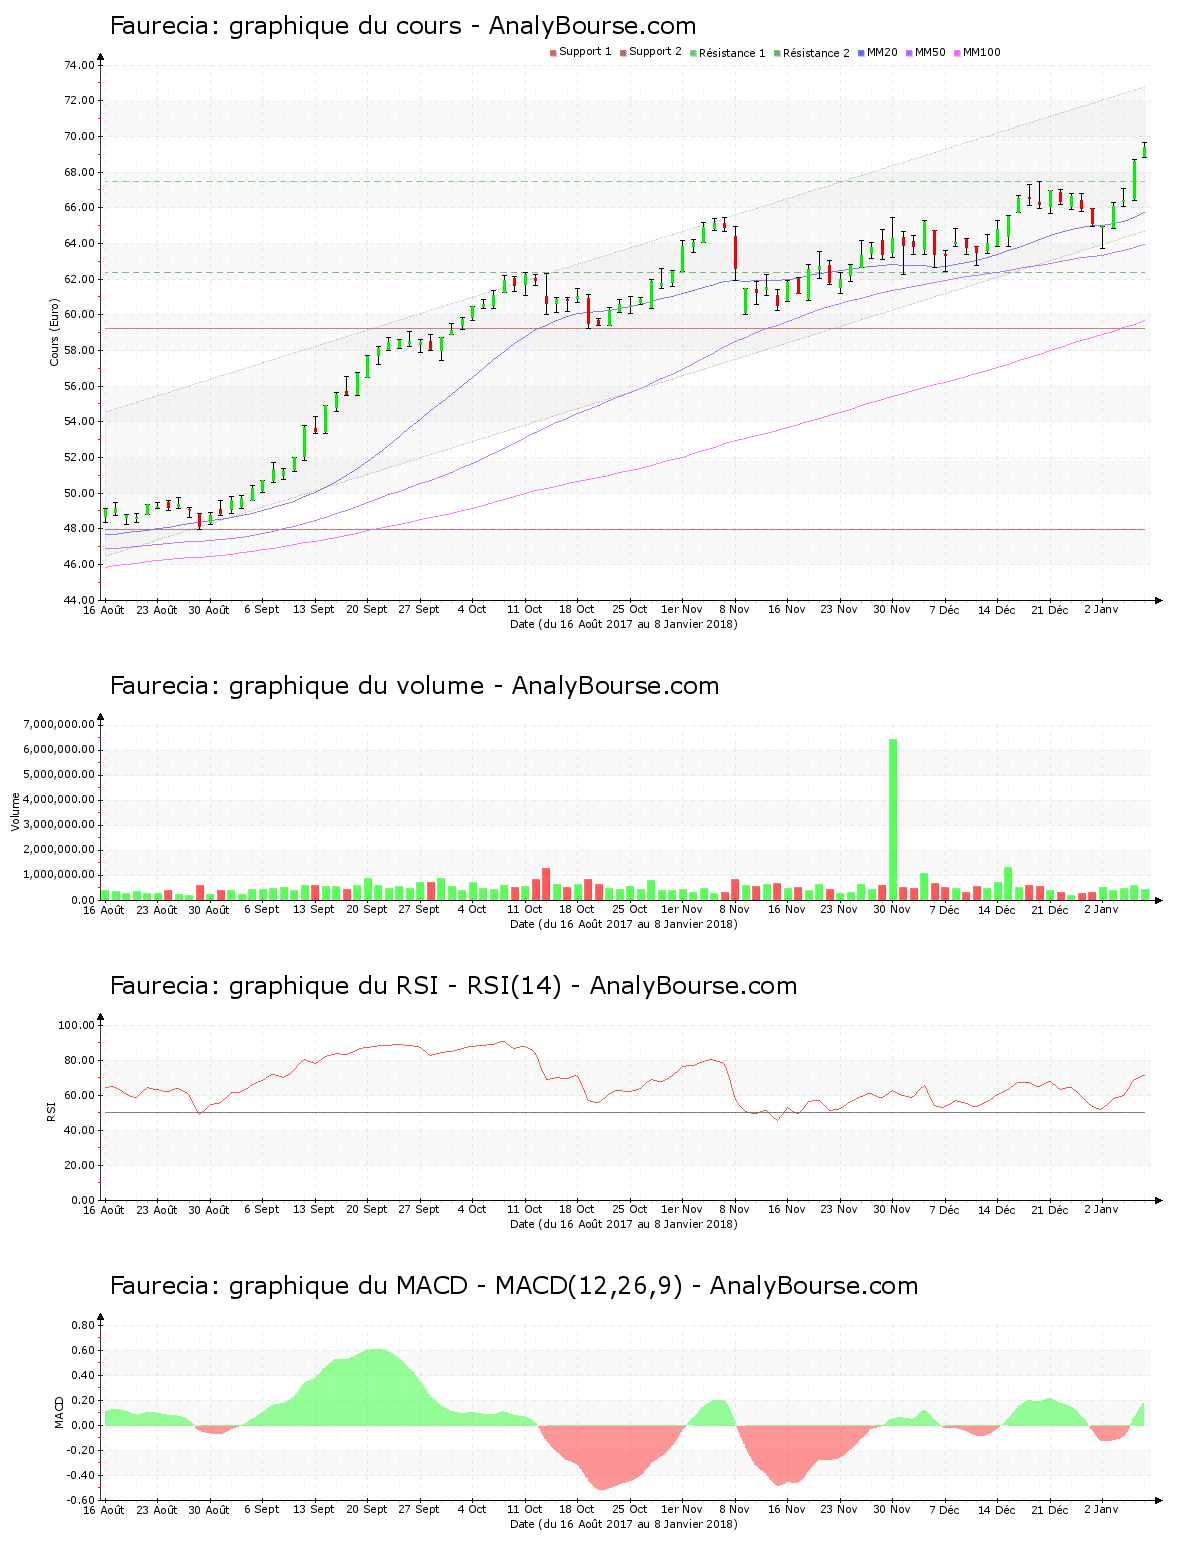Select the 'Résistance 2' legend label
Viewport: 1200px width, 1550px height.
point(816,52)
